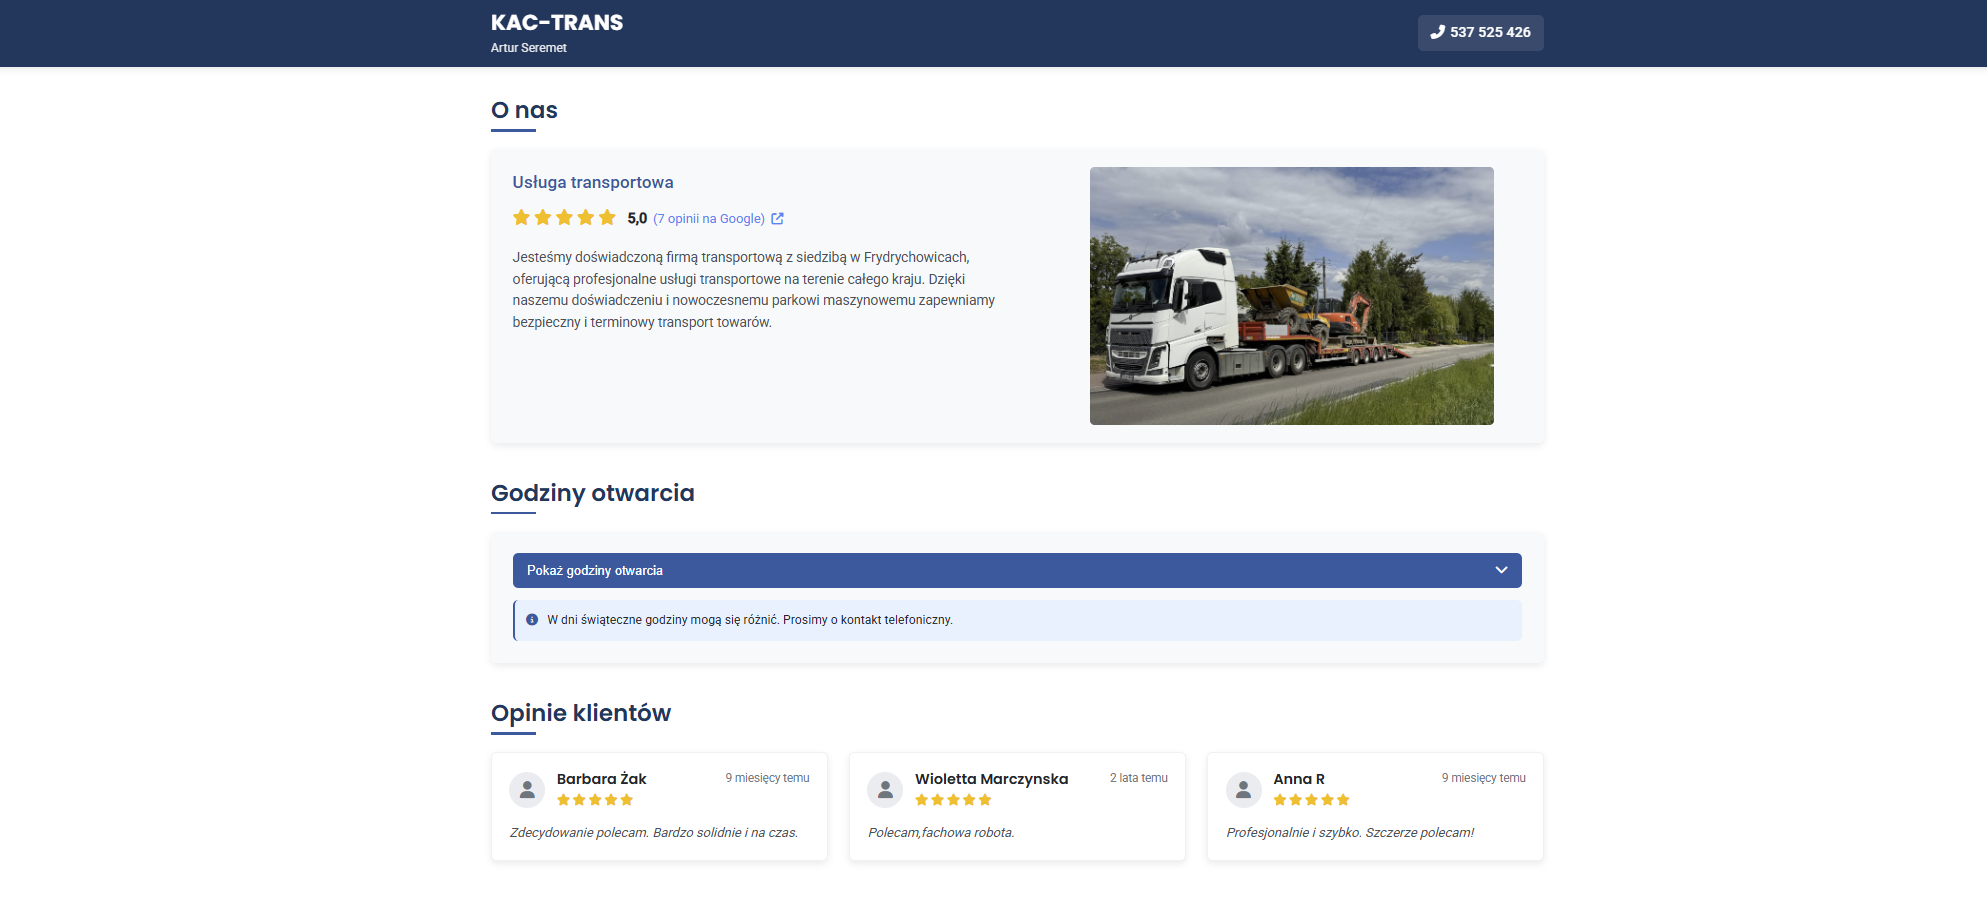
Task: Click the KAC-TRANS site title
Action: point(557,22)
